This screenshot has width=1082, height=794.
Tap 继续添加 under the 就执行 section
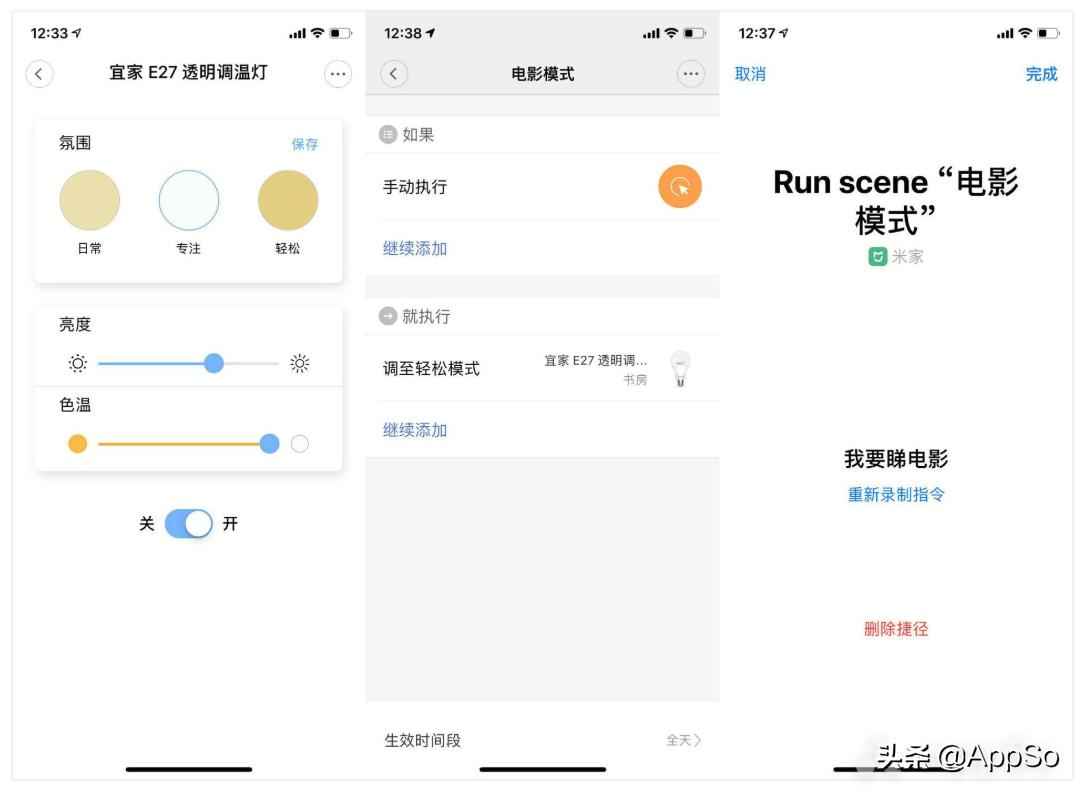pyautogui.click(x=414, y=430)
